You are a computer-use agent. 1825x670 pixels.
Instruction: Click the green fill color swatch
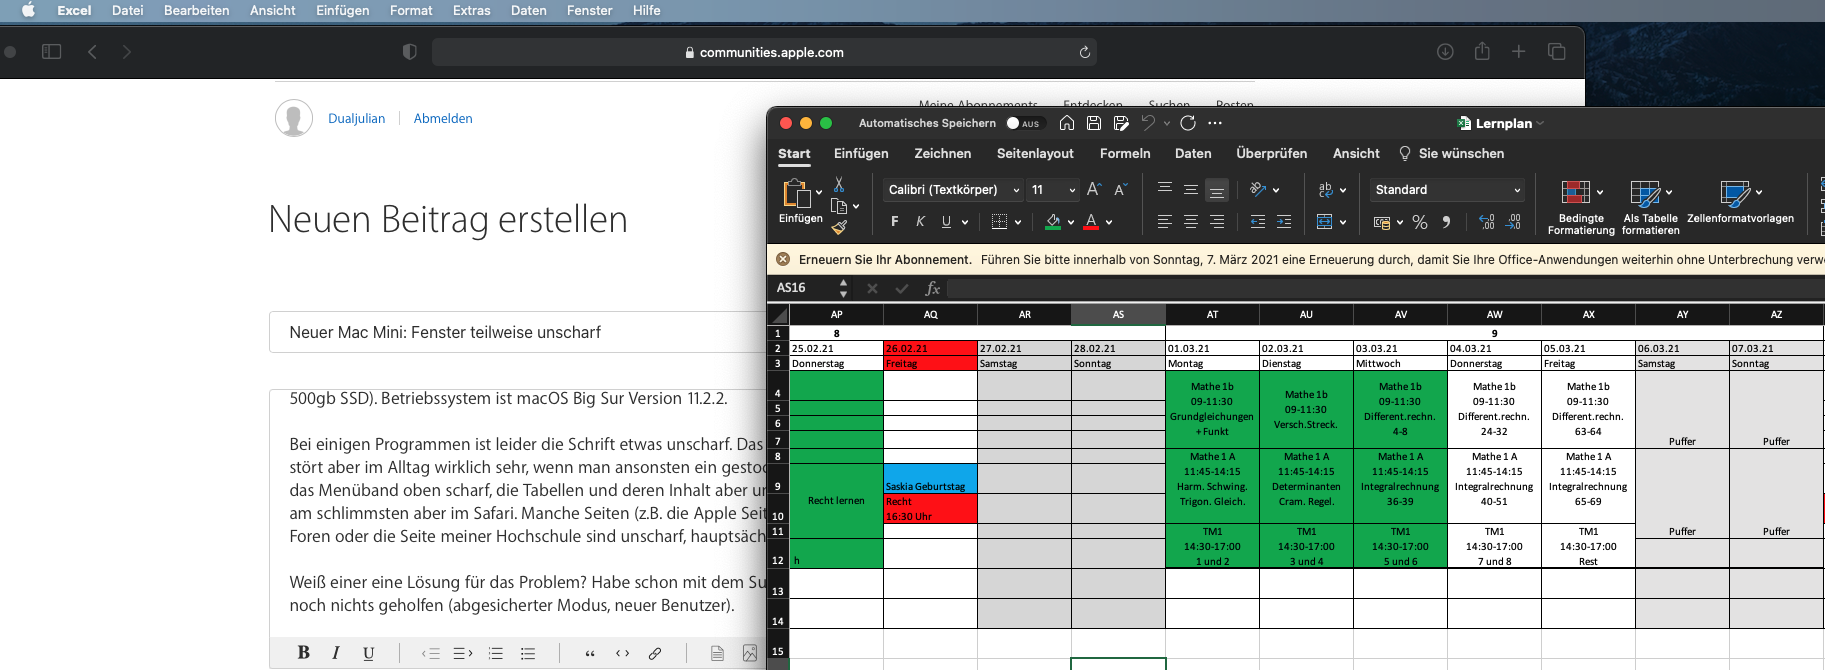1053,222
